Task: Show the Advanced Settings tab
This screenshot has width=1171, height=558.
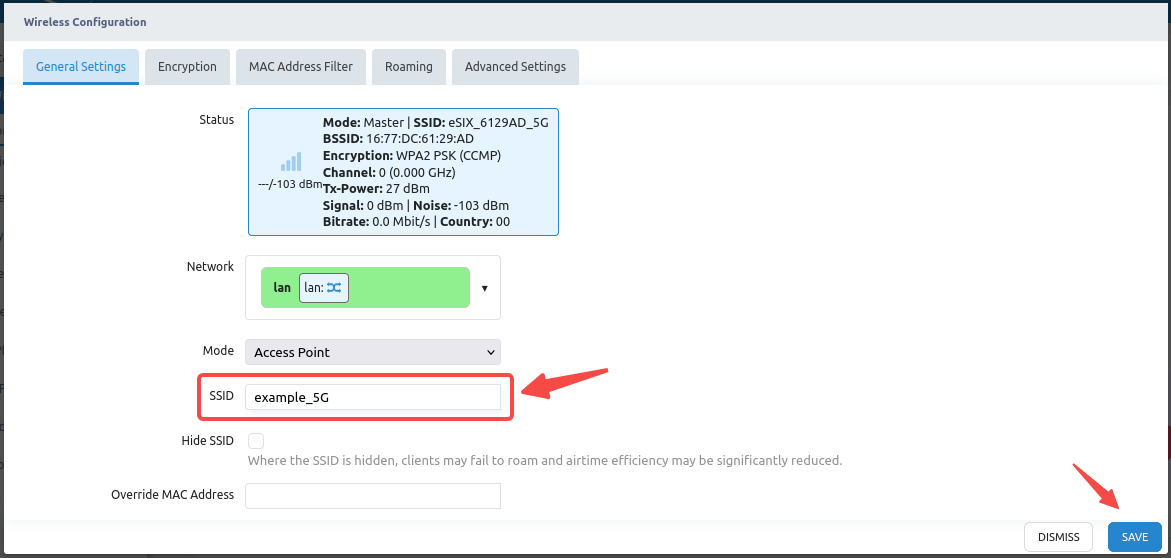Action: pyautogui.click(x=515, y=67)
